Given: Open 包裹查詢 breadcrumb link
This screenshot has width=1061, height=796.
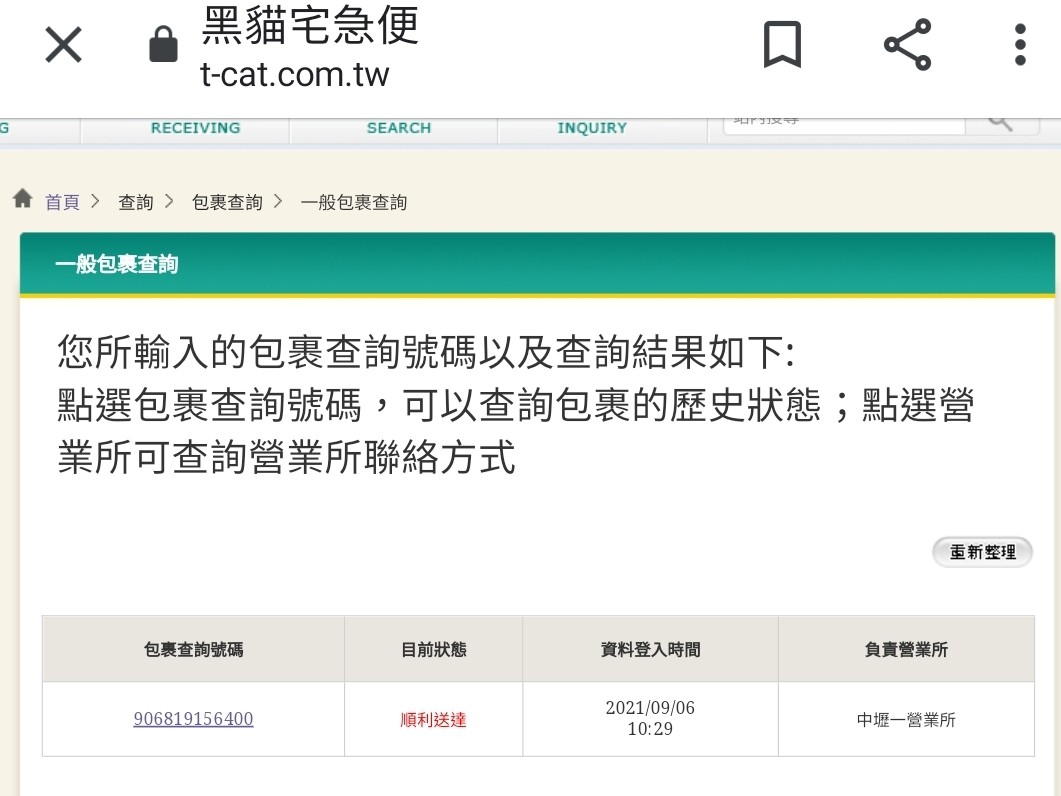Looking at the screenshot, I should point(227,202).
